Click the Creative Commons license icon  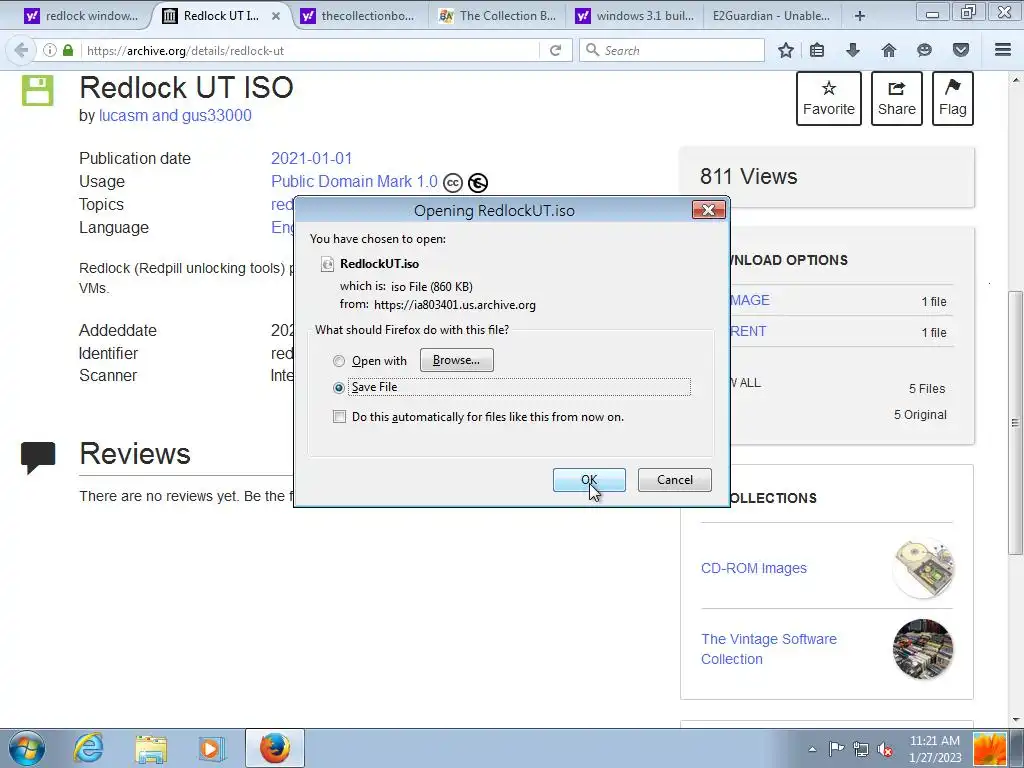(x=453, y=183)
